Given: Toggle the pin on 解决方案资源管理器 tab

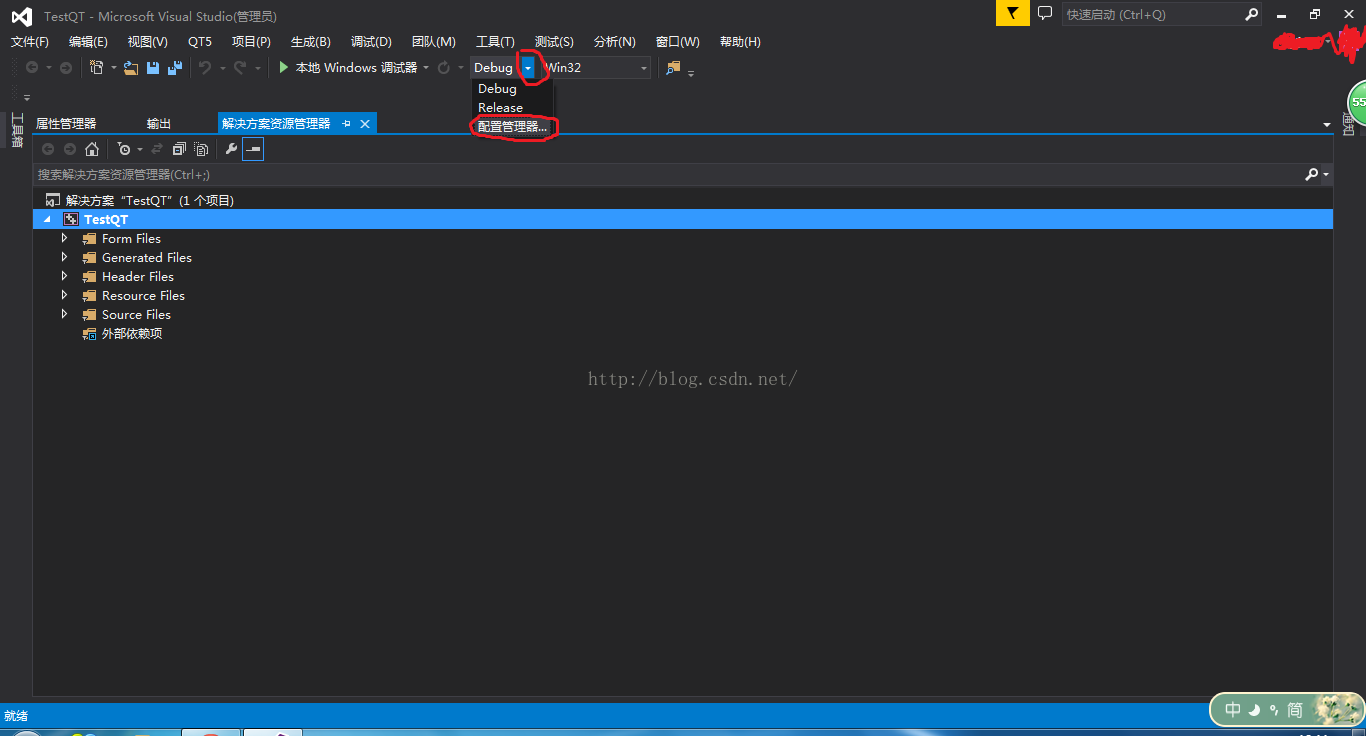Looking at the screenshot, I should 346,123.
